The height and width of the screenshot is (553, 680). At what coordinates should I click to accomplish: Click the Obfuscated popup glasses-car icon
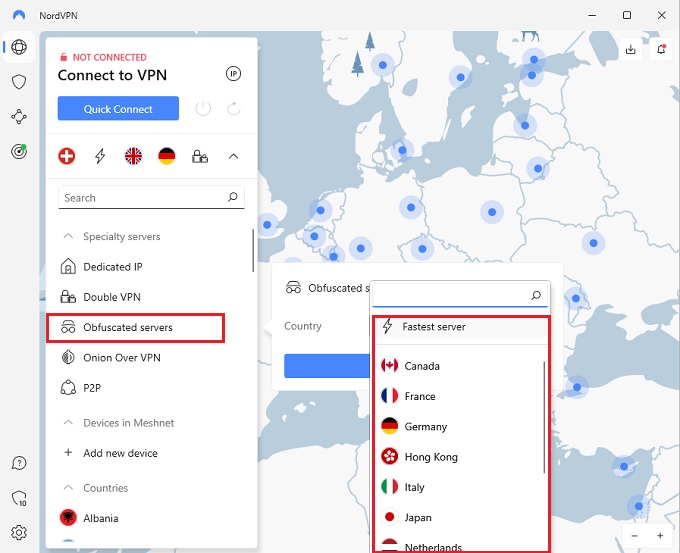coord(293,288)
